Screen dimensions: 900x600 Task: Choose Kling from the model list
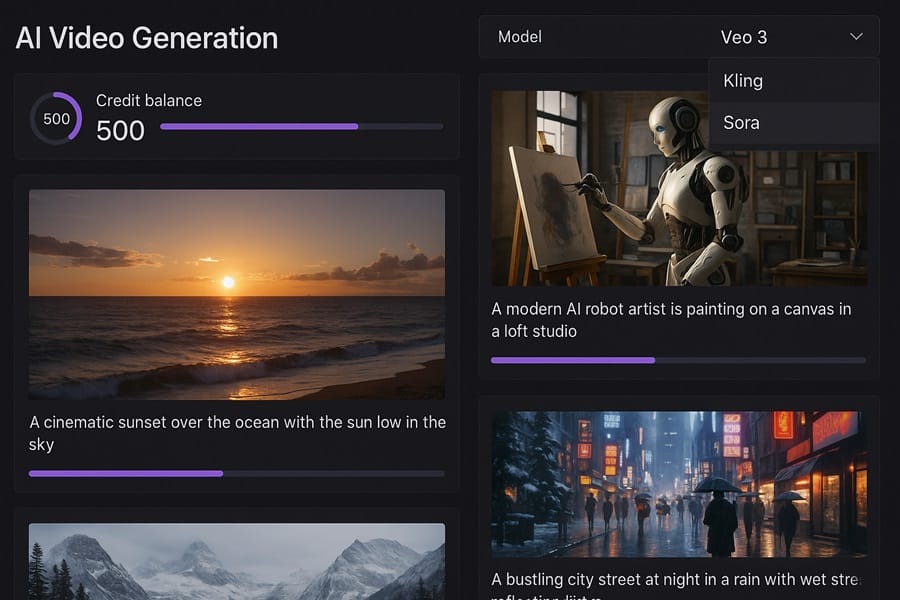[x=743, y=81]
